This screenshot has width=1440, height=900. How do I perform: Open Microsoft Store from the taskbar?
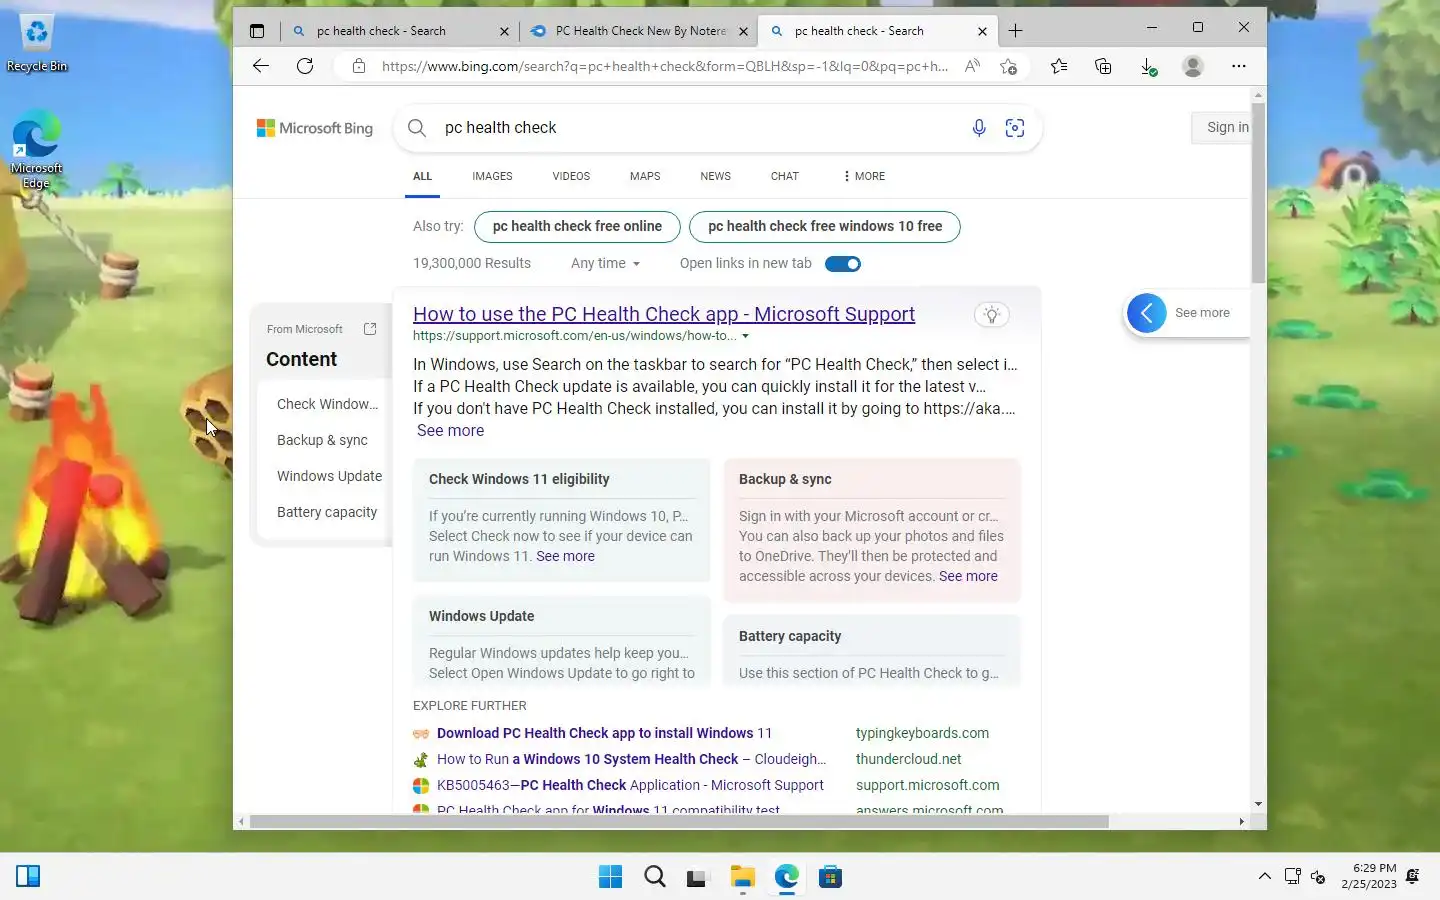(830, 877)
